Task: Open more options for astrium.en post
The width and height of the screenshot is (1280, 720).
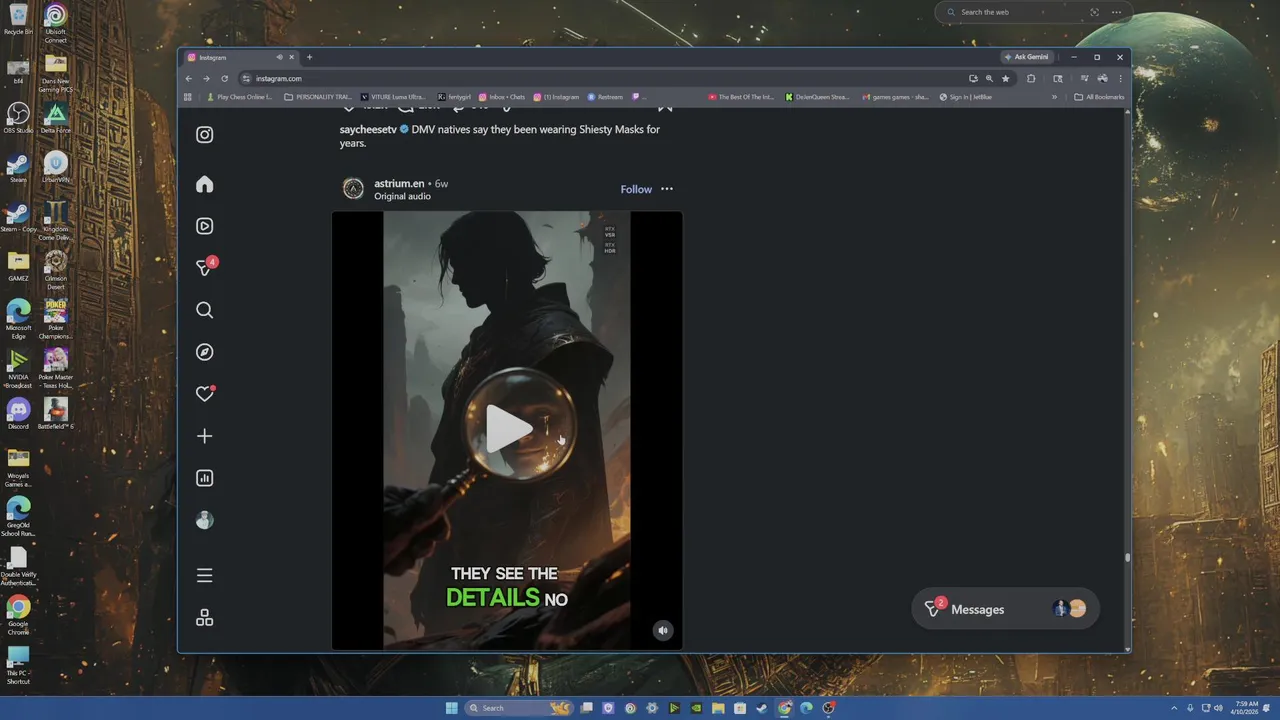Action: (x=667, y=189)
